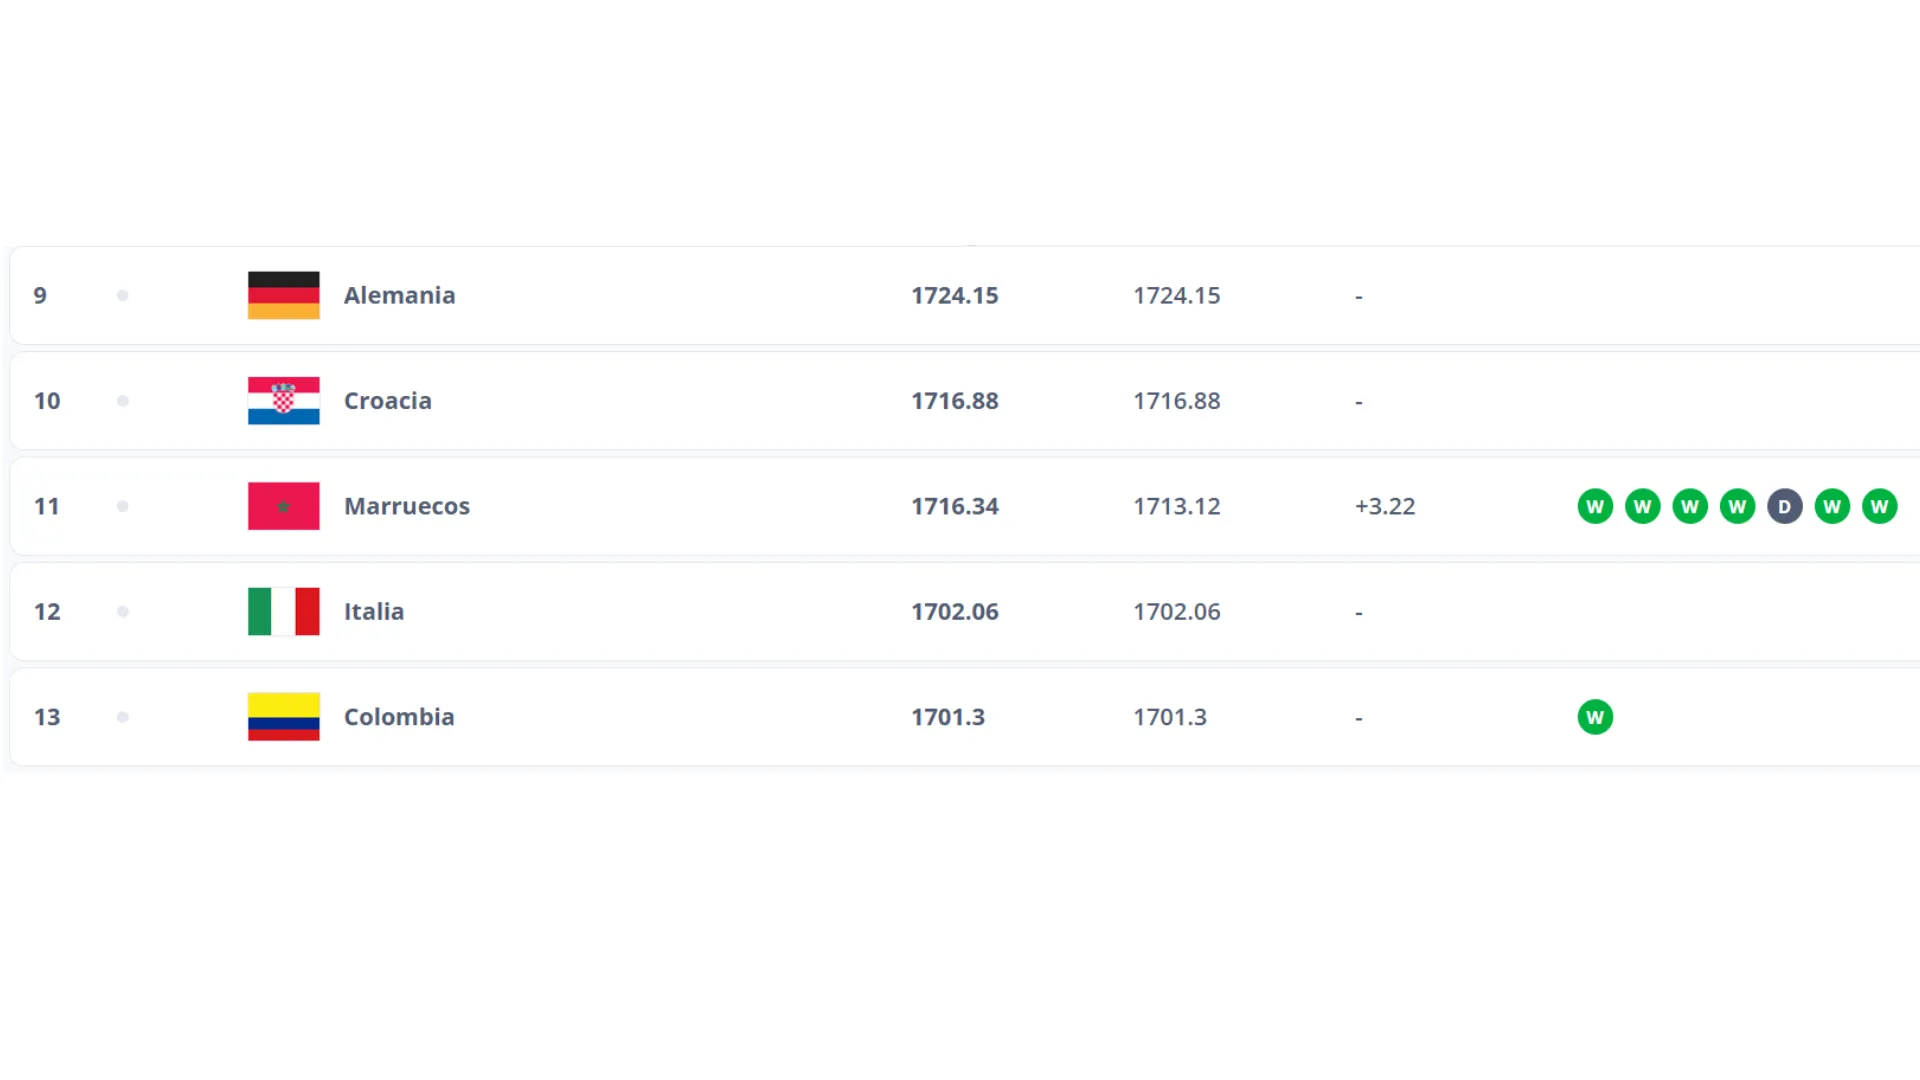Screen dimensions: 1920x1080
Task: Open the Croacia team link
Action: [388, 401]
